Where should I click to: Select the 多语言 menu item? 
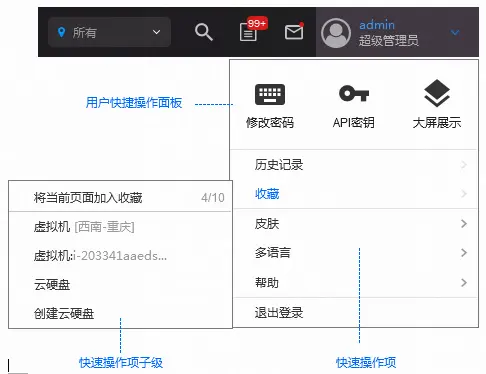click(356, 253)
